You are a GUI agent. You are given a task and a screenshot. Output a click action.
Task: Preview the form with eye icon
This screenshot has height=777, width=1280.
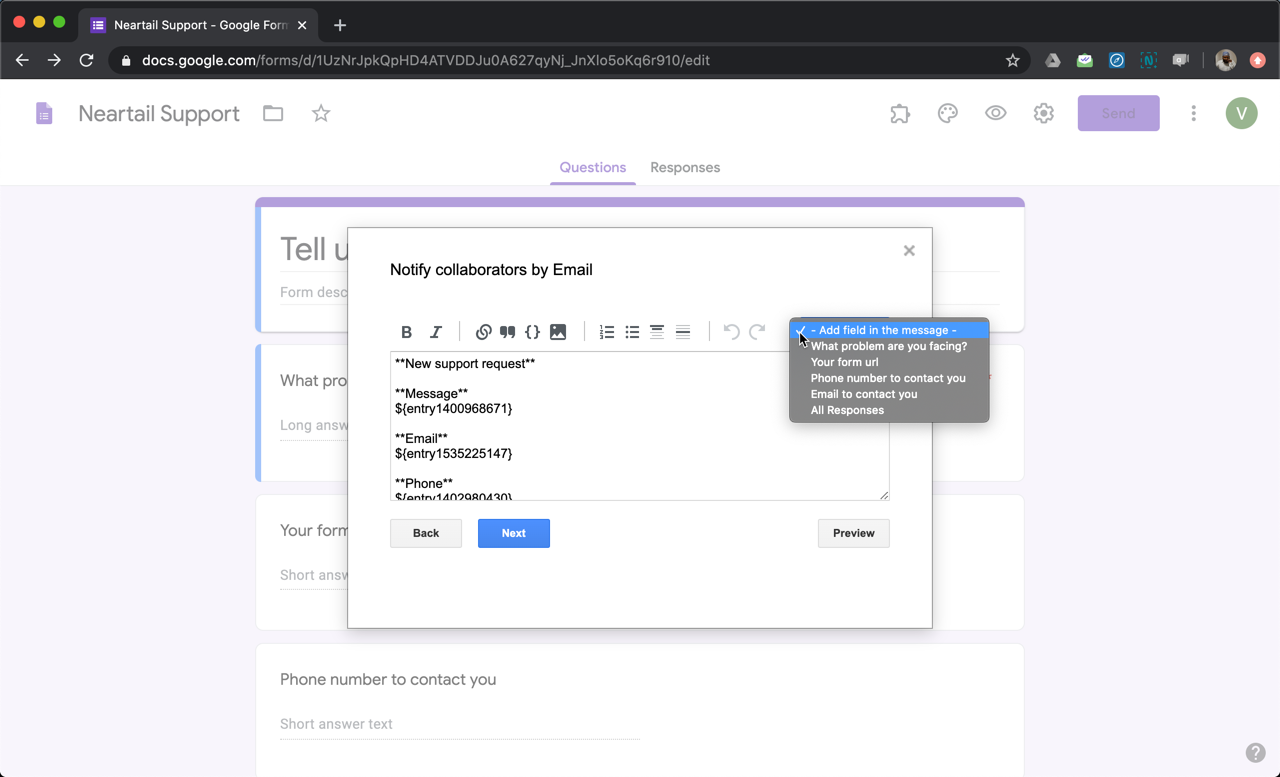pyautogui.click(x=996, y=114)
